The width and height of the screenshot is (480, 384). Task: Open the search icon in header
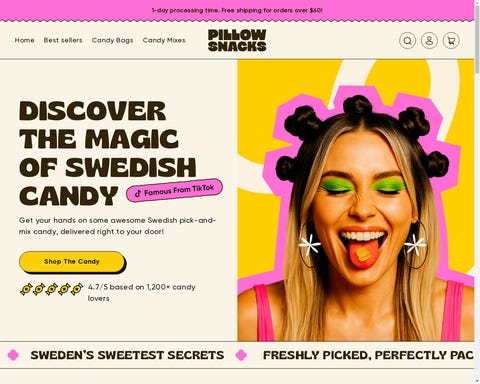407,41
